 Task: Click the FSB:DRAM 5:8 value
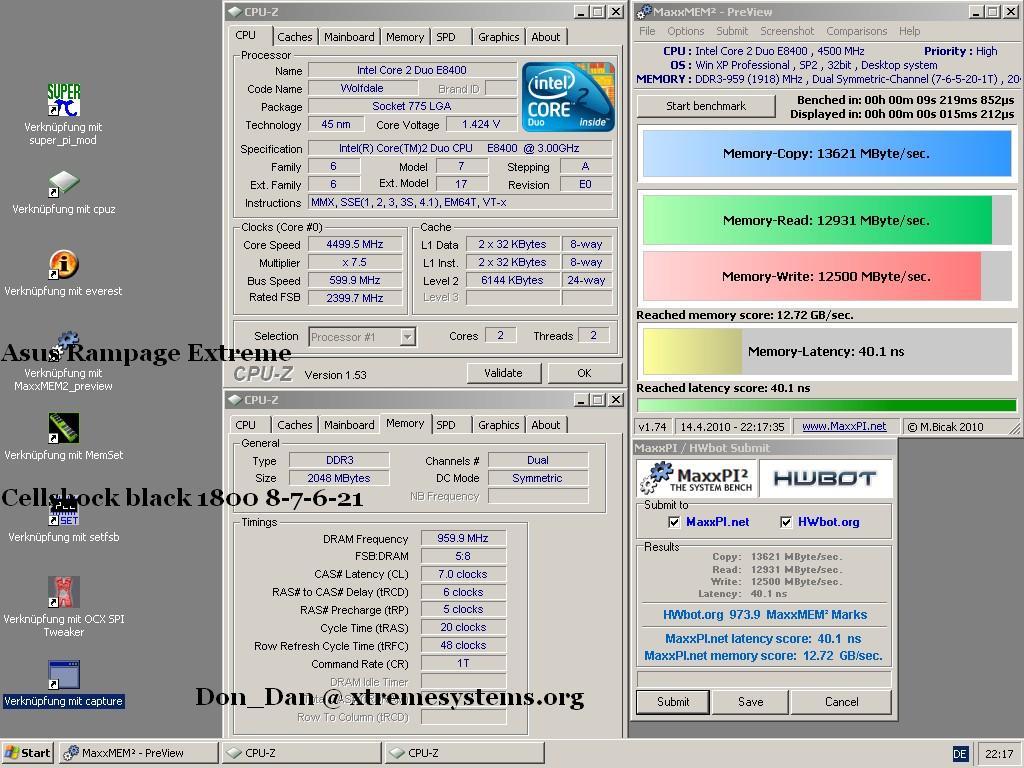tap(463, 556)
